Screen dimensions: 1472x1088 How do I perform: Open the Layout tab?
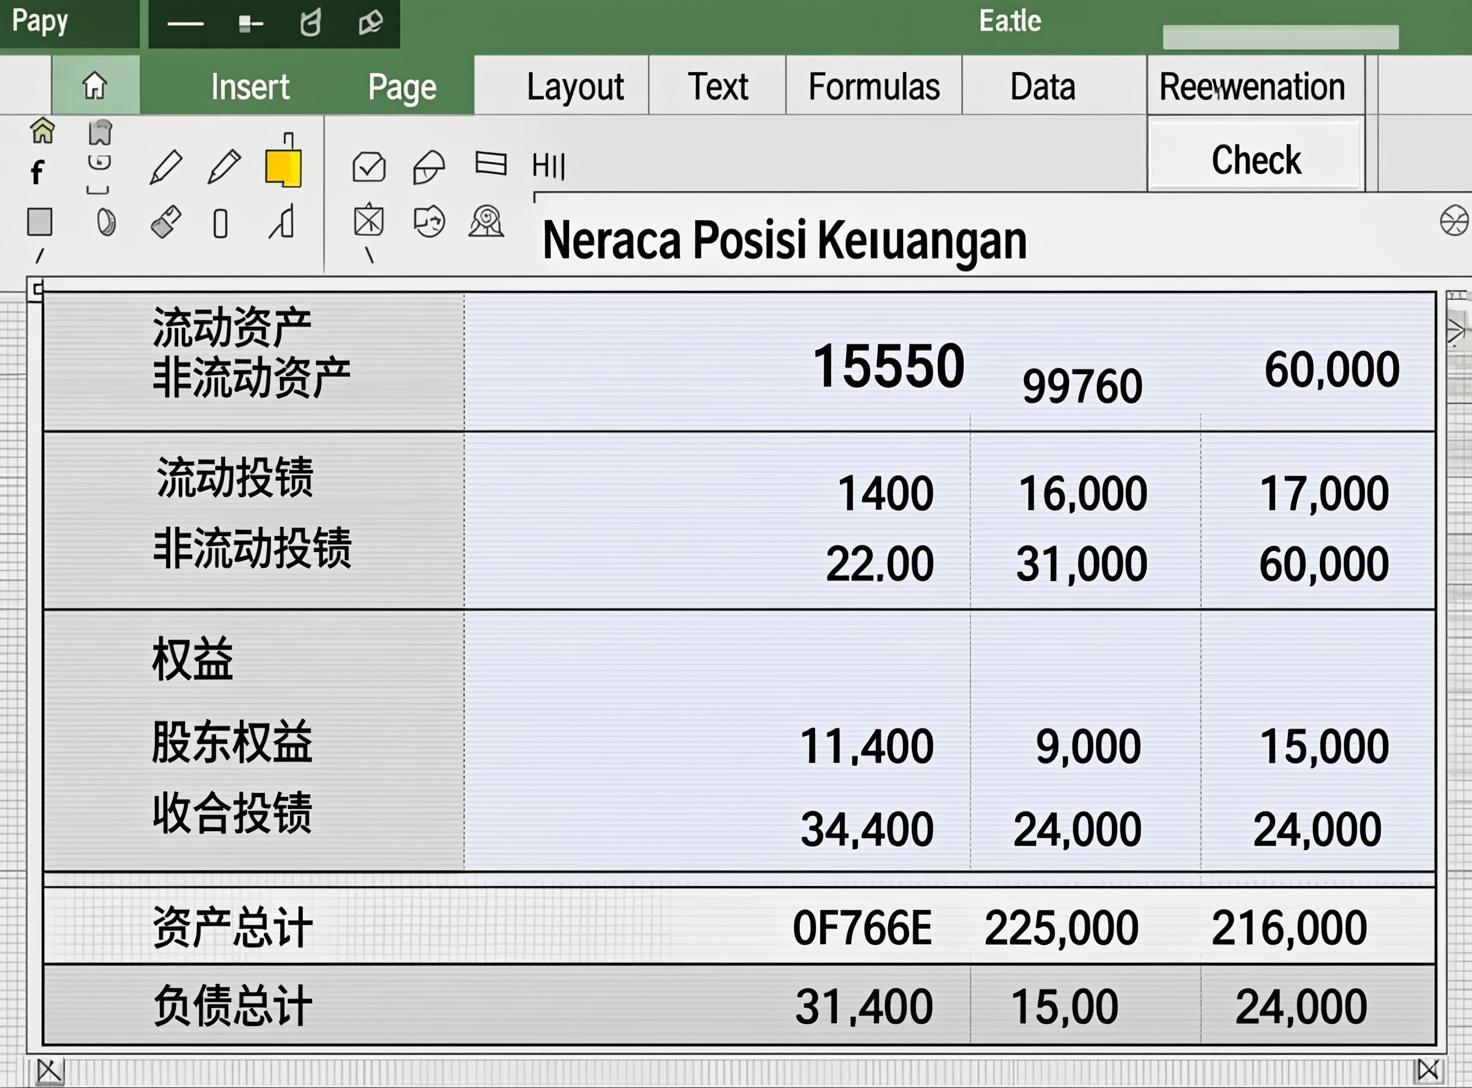pyautogui.click(x=575, y=87)
